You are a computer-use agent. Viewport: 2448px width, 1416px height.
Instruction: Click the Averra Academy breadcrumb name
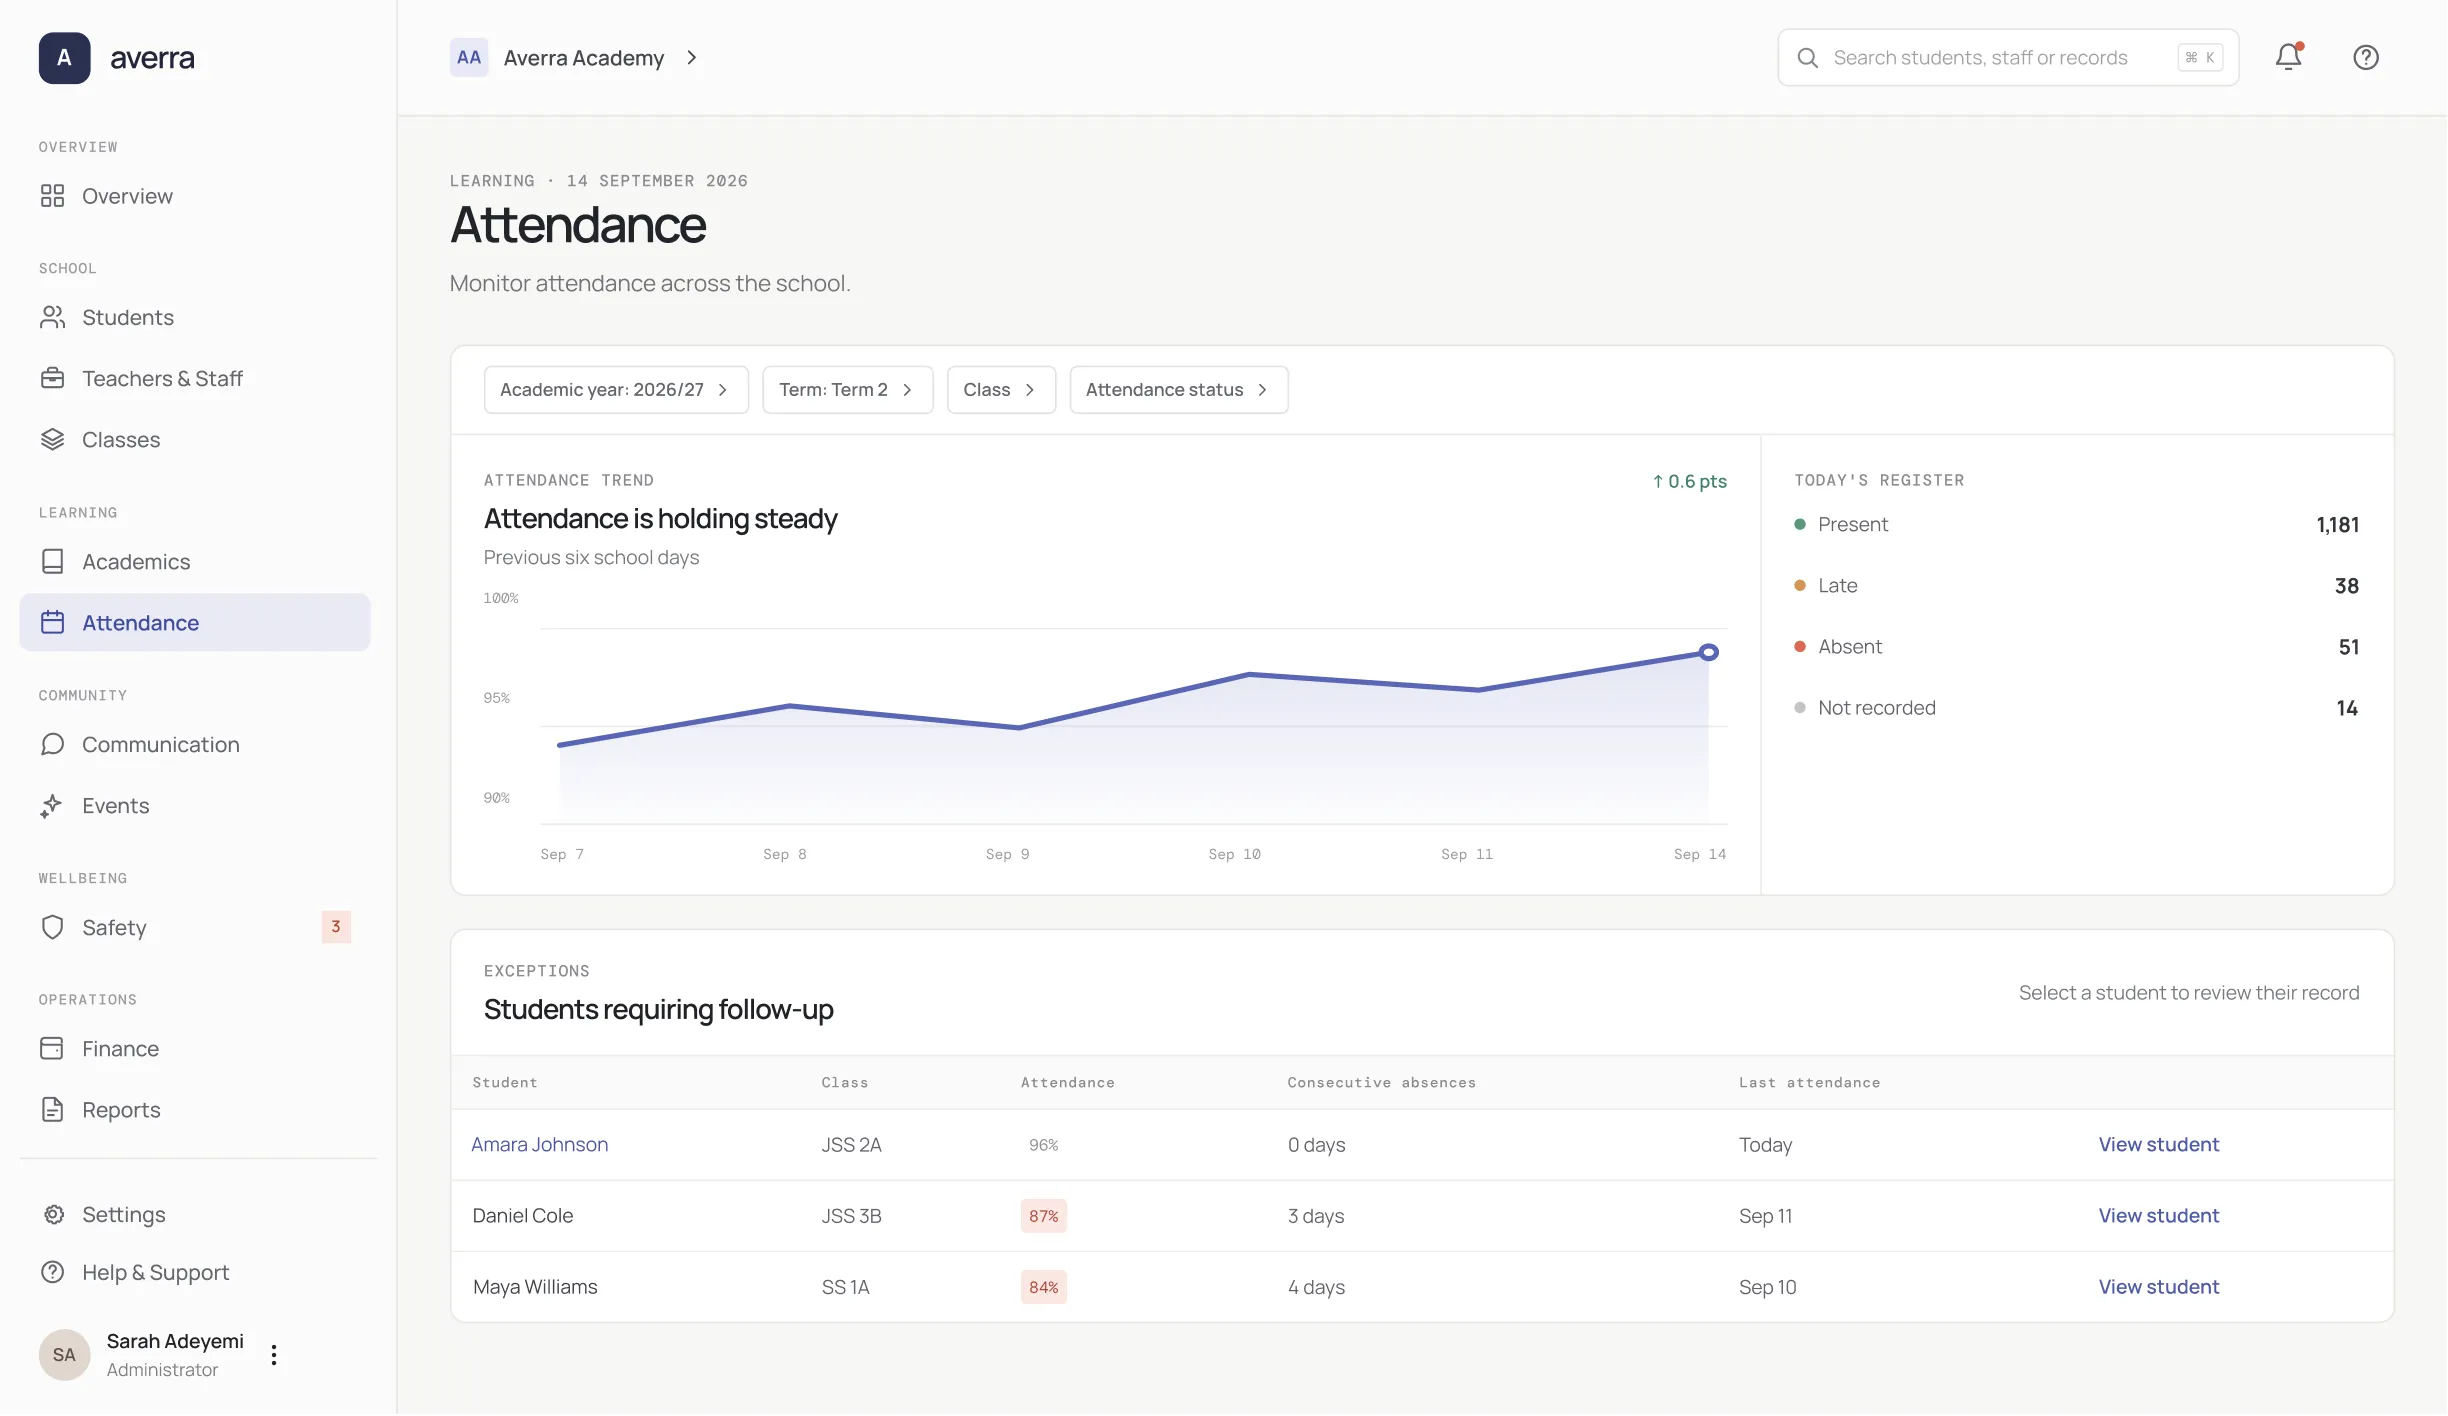point(584,58)
